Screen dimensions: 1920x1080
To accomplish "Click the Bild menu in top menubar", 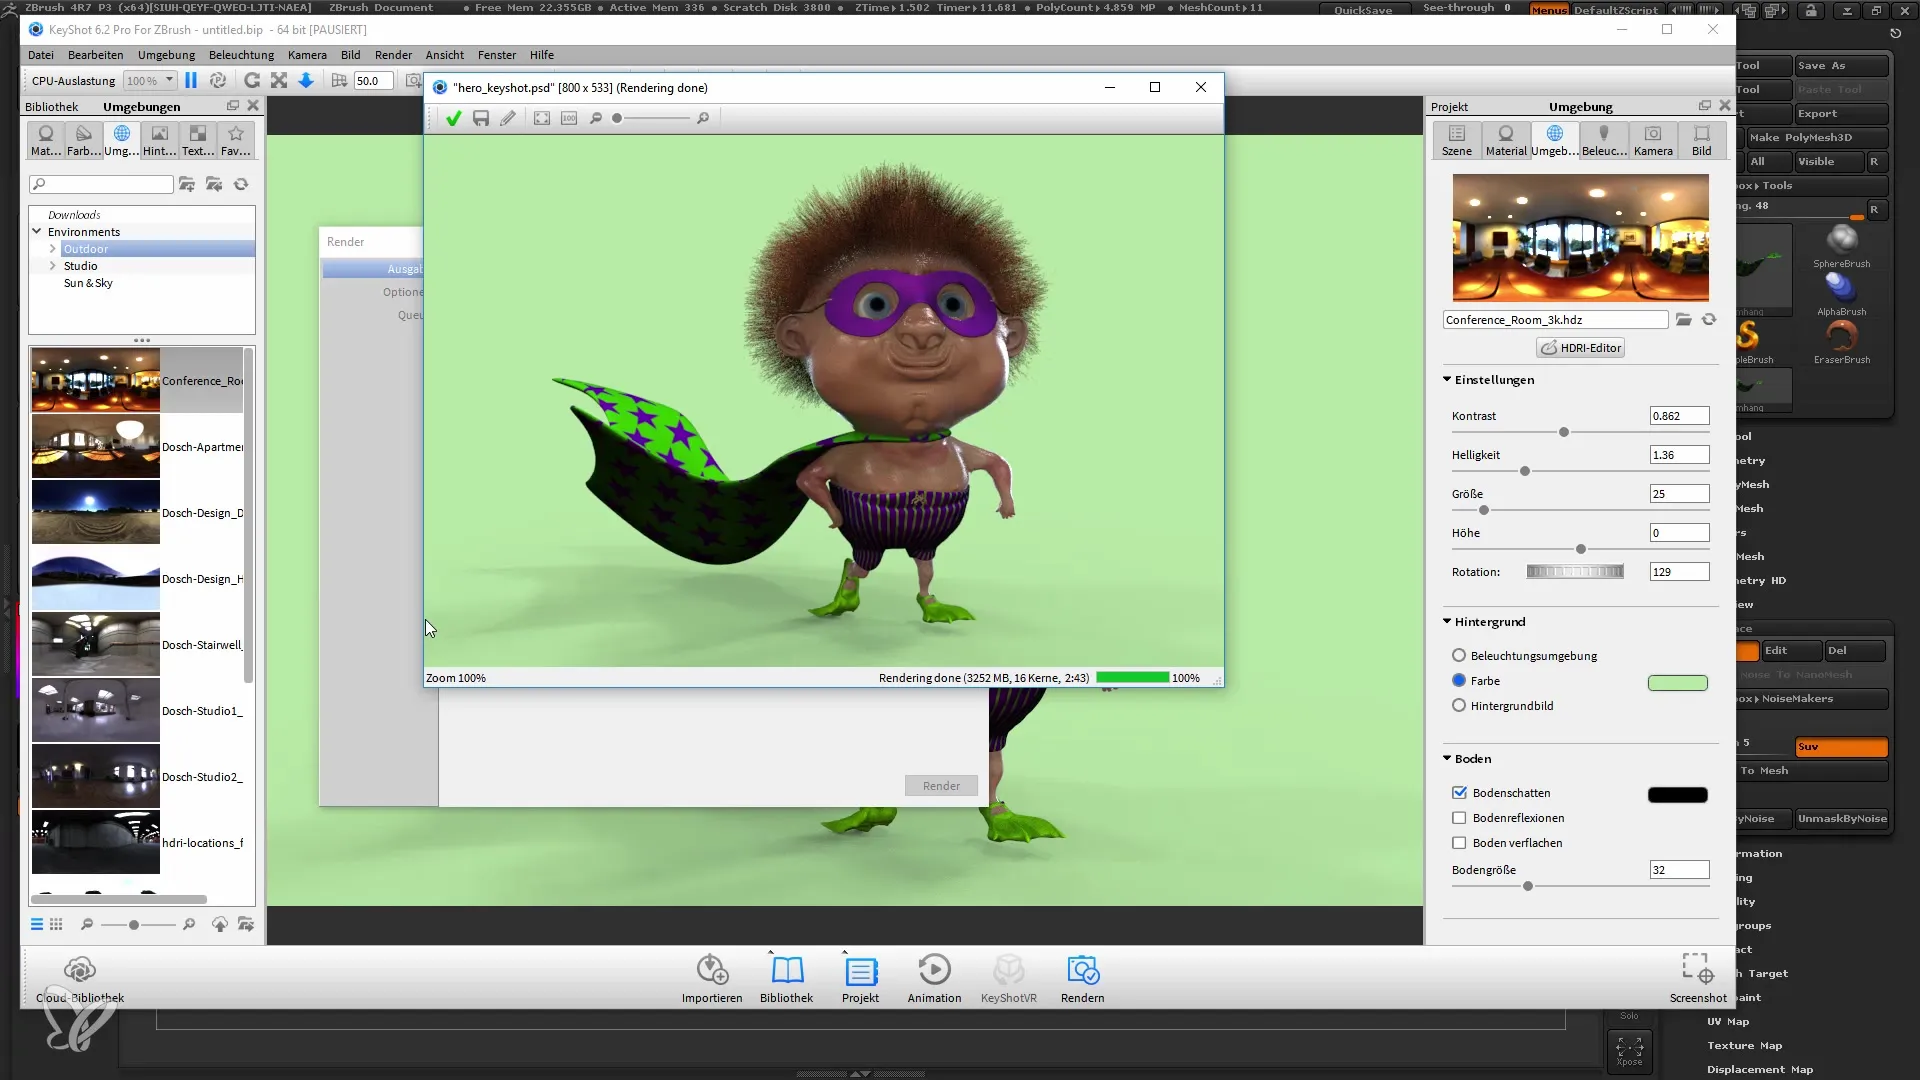I will tap(351, 54).
